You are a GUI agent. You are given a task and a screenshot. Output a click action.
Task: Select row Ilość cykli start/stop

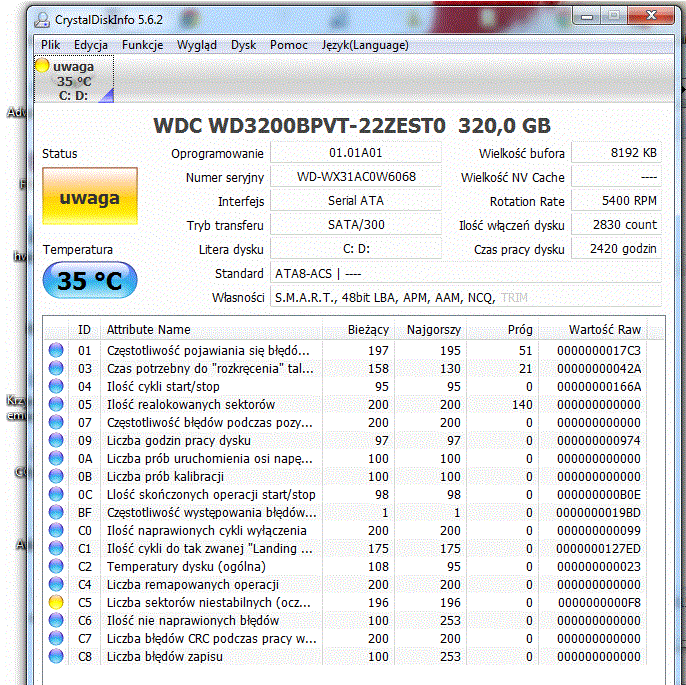coord(346,386)
